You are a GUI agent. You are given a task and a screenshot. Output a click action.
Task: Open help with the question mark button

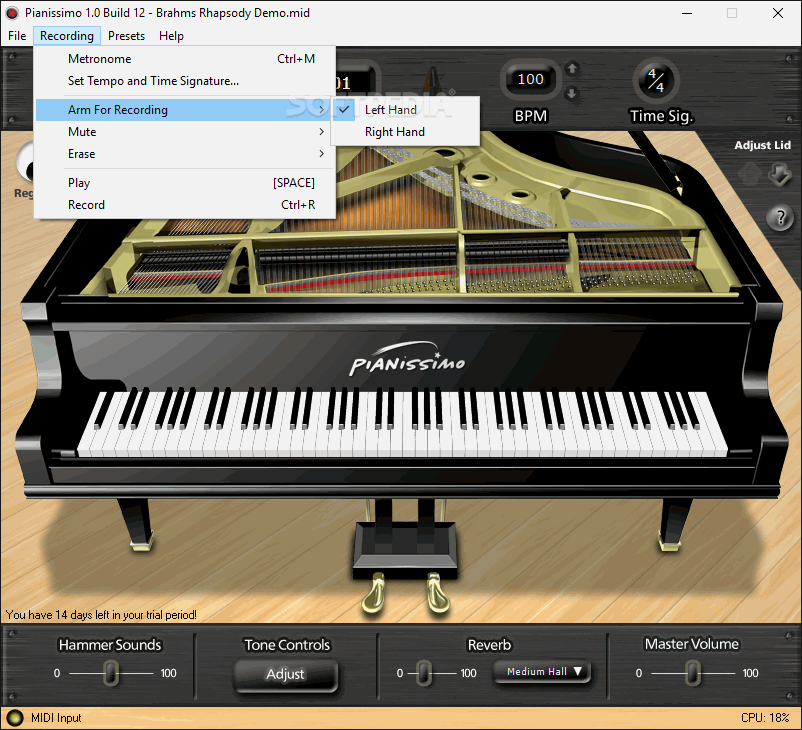[x=780, y=218]
